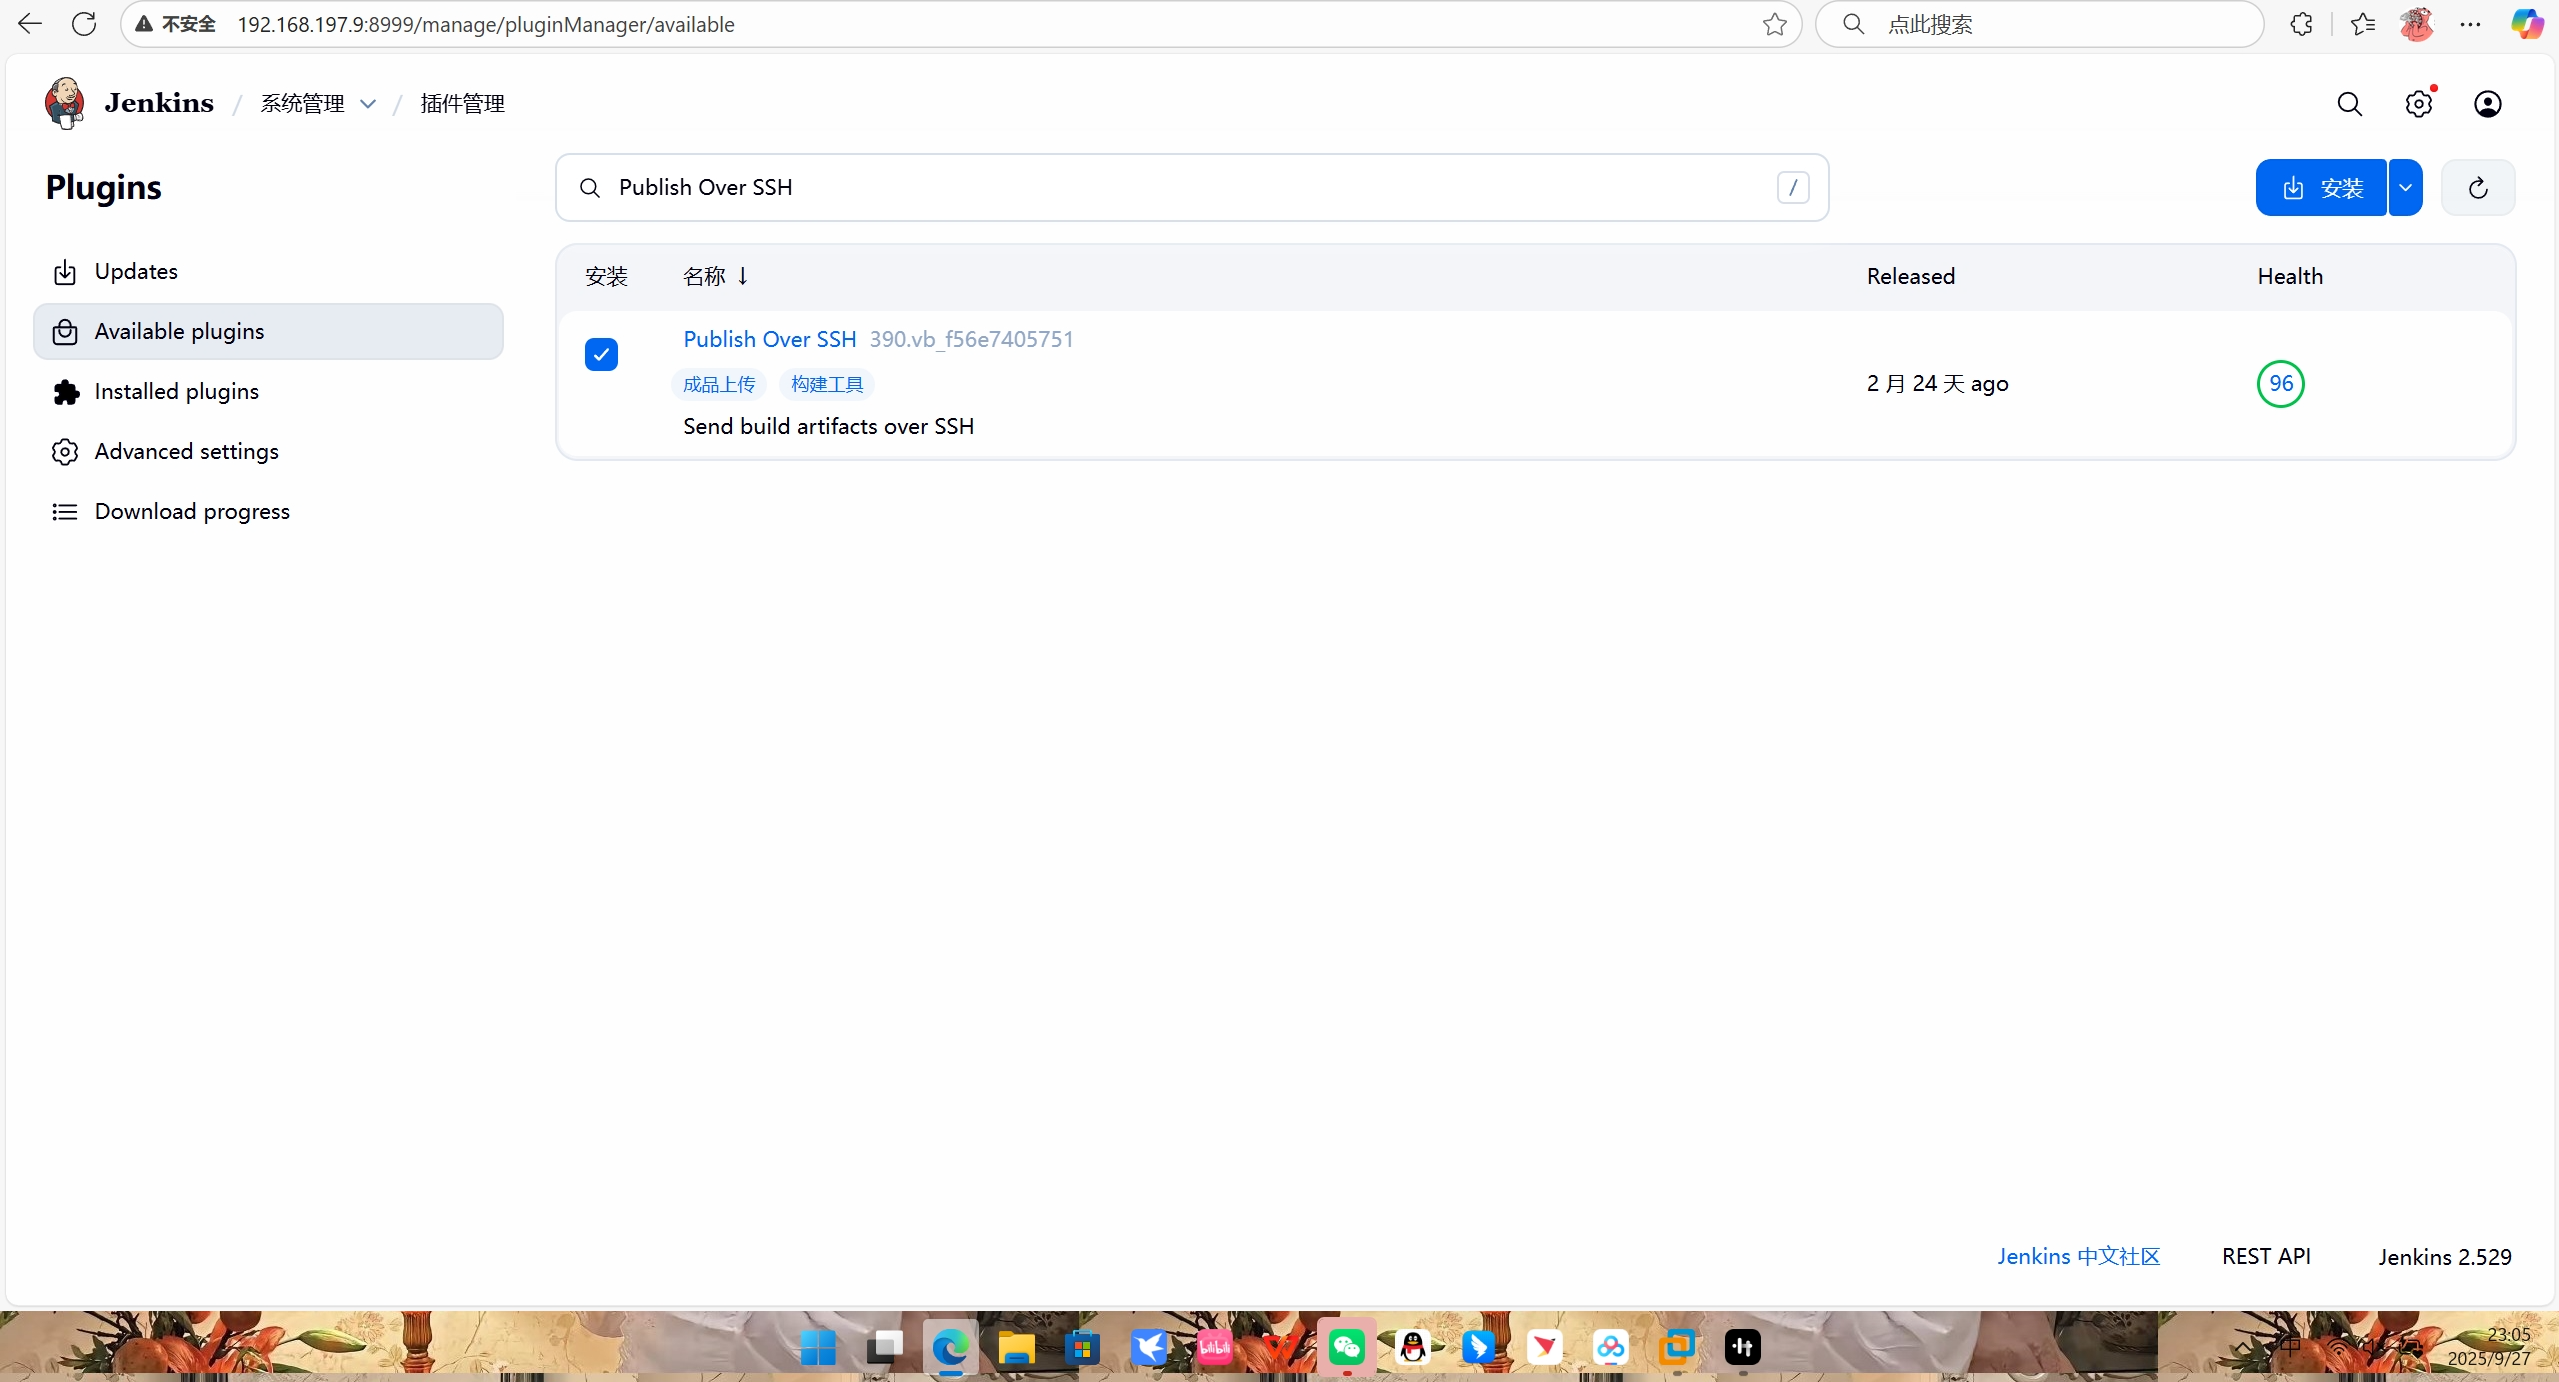Open the manage Jenkins gear icon
This screenshot has width=2559, height=1382.
click(x=2418, y=104)
